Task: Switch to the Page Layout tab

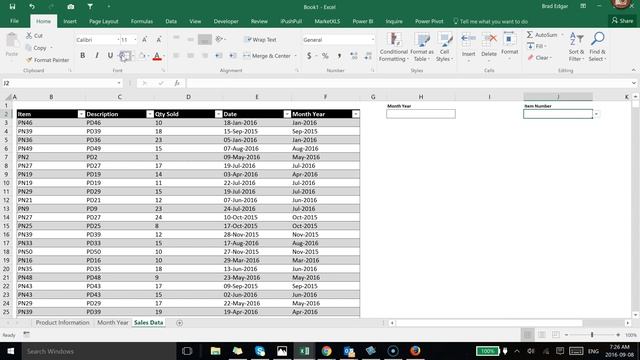Action: [x=104, y=21]
